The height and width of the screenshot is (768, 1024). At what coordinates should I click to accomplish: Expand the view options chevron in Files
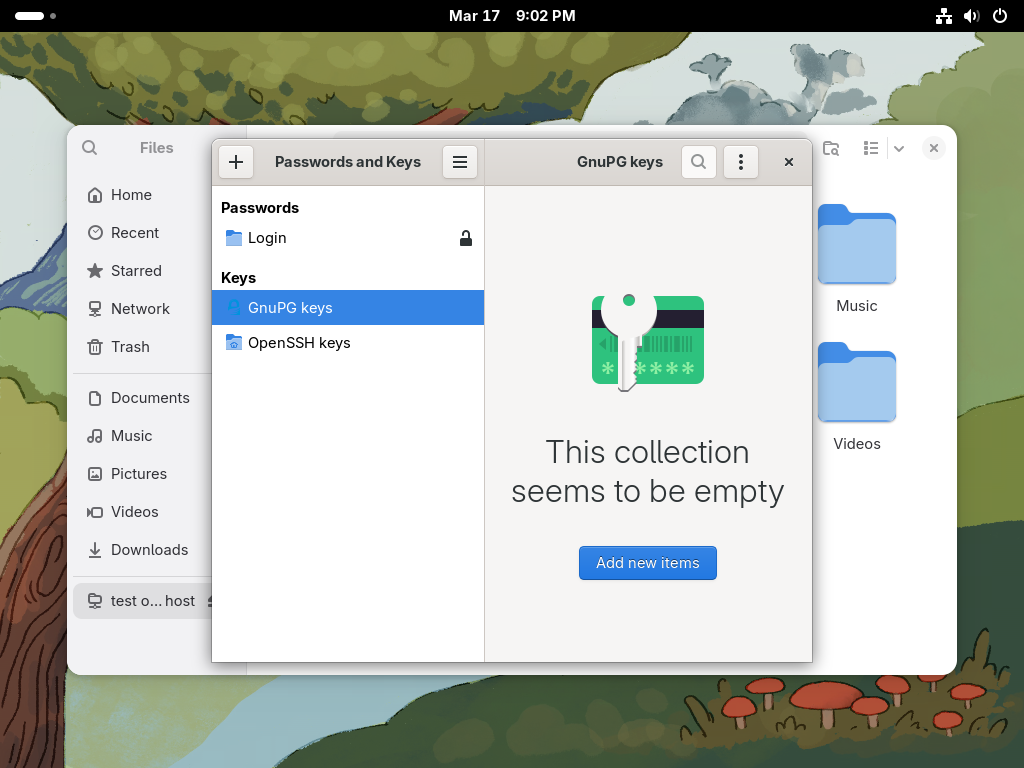(899, 148)
